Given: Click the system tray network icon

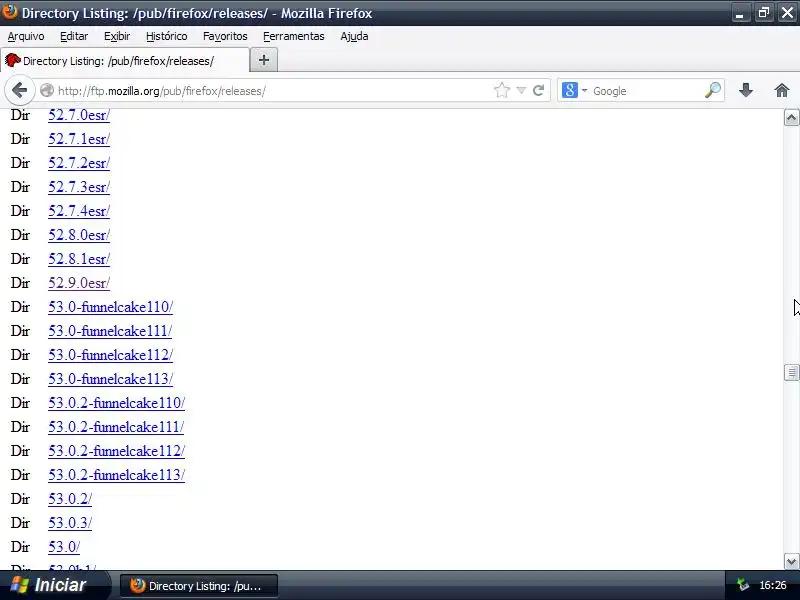Looking at the screenshot, I should point(742,585).
